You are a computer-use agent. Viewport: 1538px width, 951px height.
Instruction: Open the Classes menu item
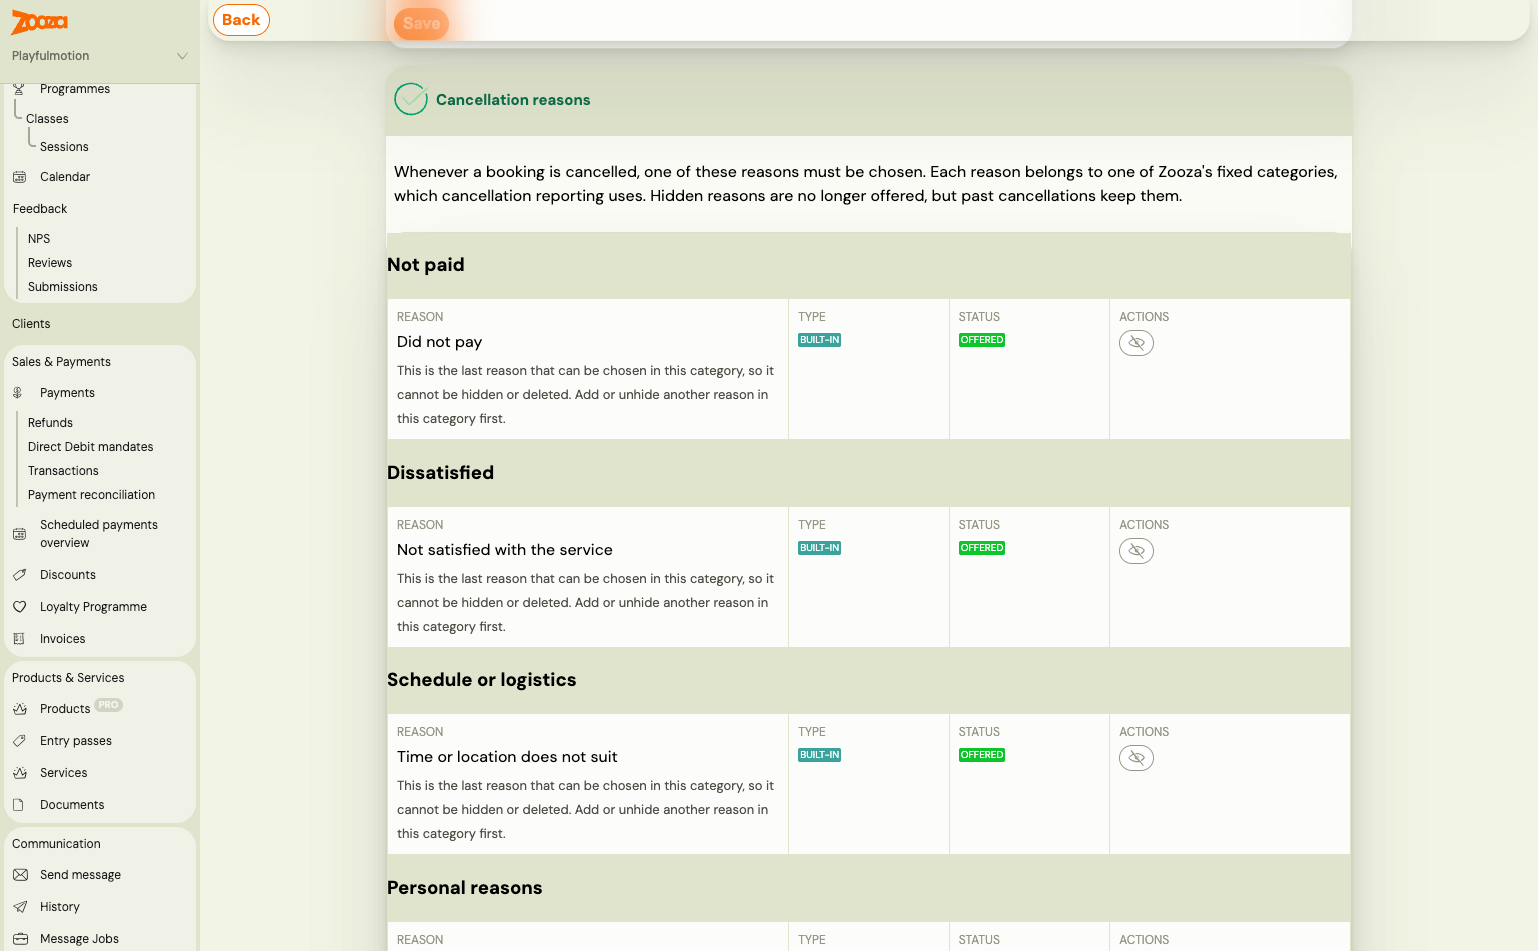click(47, 119)
